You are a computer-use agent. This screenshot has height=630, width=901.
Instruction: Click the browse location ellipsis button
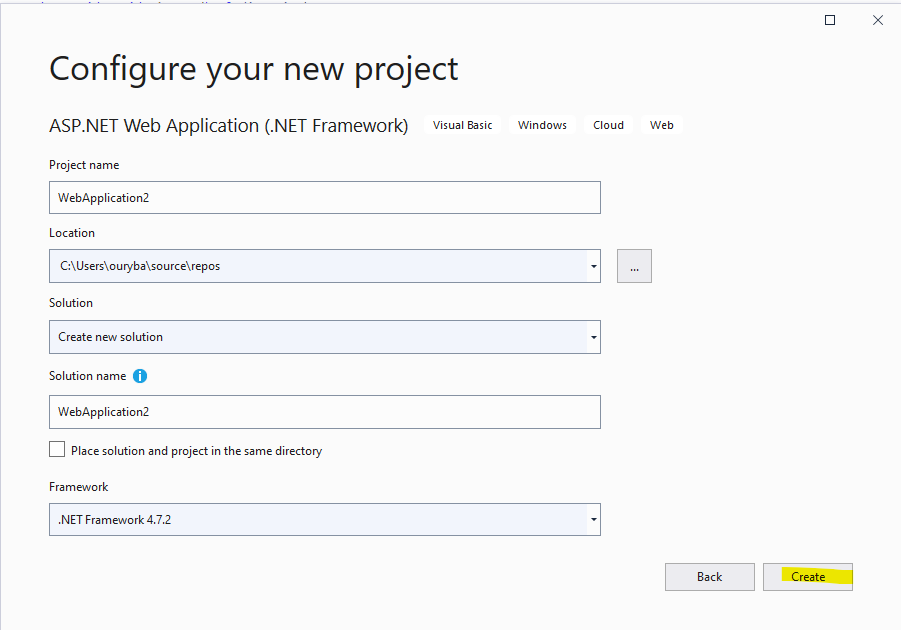(634, 266)
